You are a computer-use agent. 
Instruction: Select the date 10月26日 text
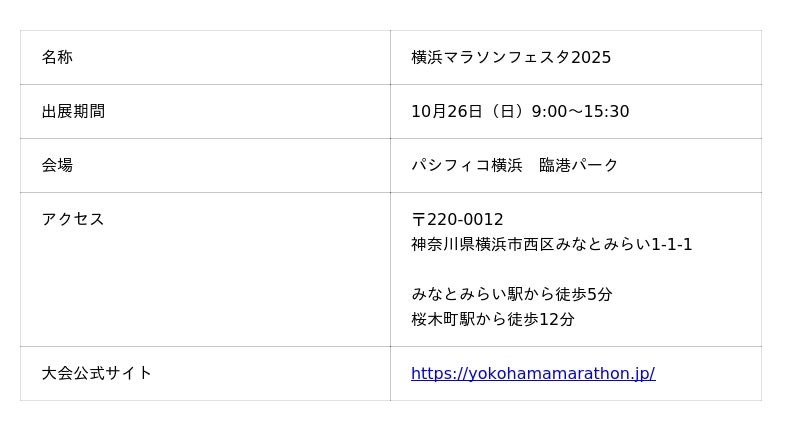pyautogui.click(x=447, y=112)
